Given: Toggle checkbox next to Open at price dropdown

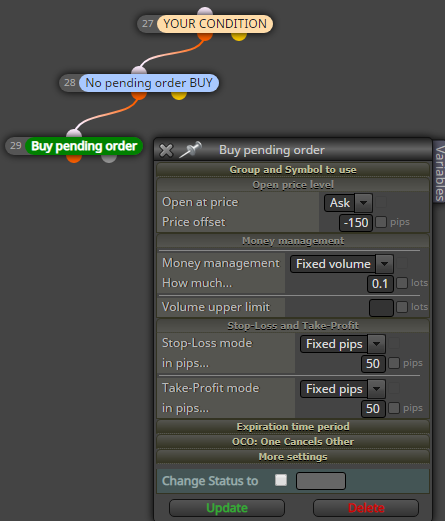Looking at the screenshot, I should click(x=381, y=202).
